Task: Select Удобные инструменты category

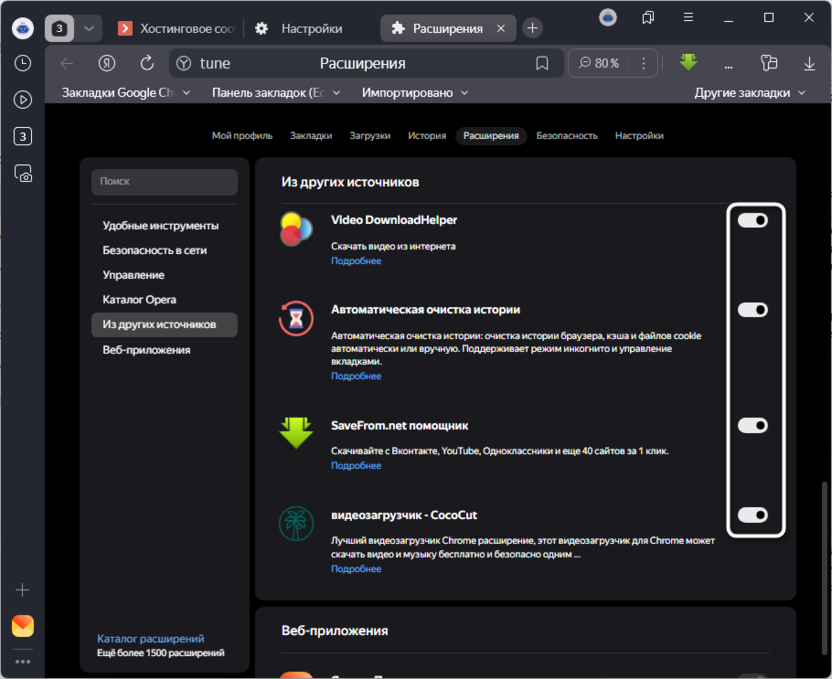Action: 164,226
